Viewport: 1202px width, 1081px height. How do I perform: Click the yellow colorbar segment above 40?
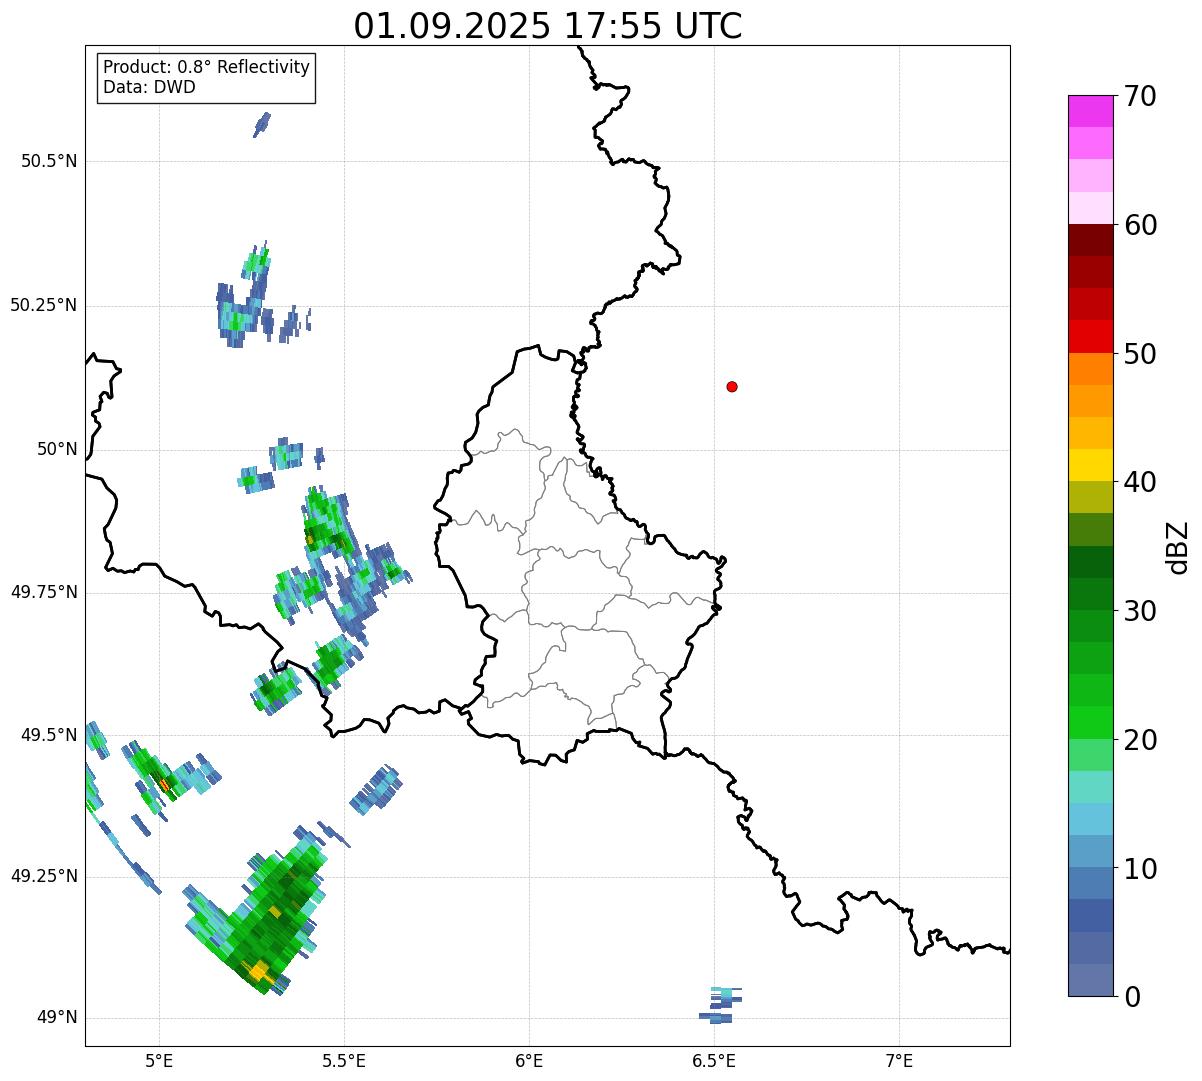coord(1090,465)
